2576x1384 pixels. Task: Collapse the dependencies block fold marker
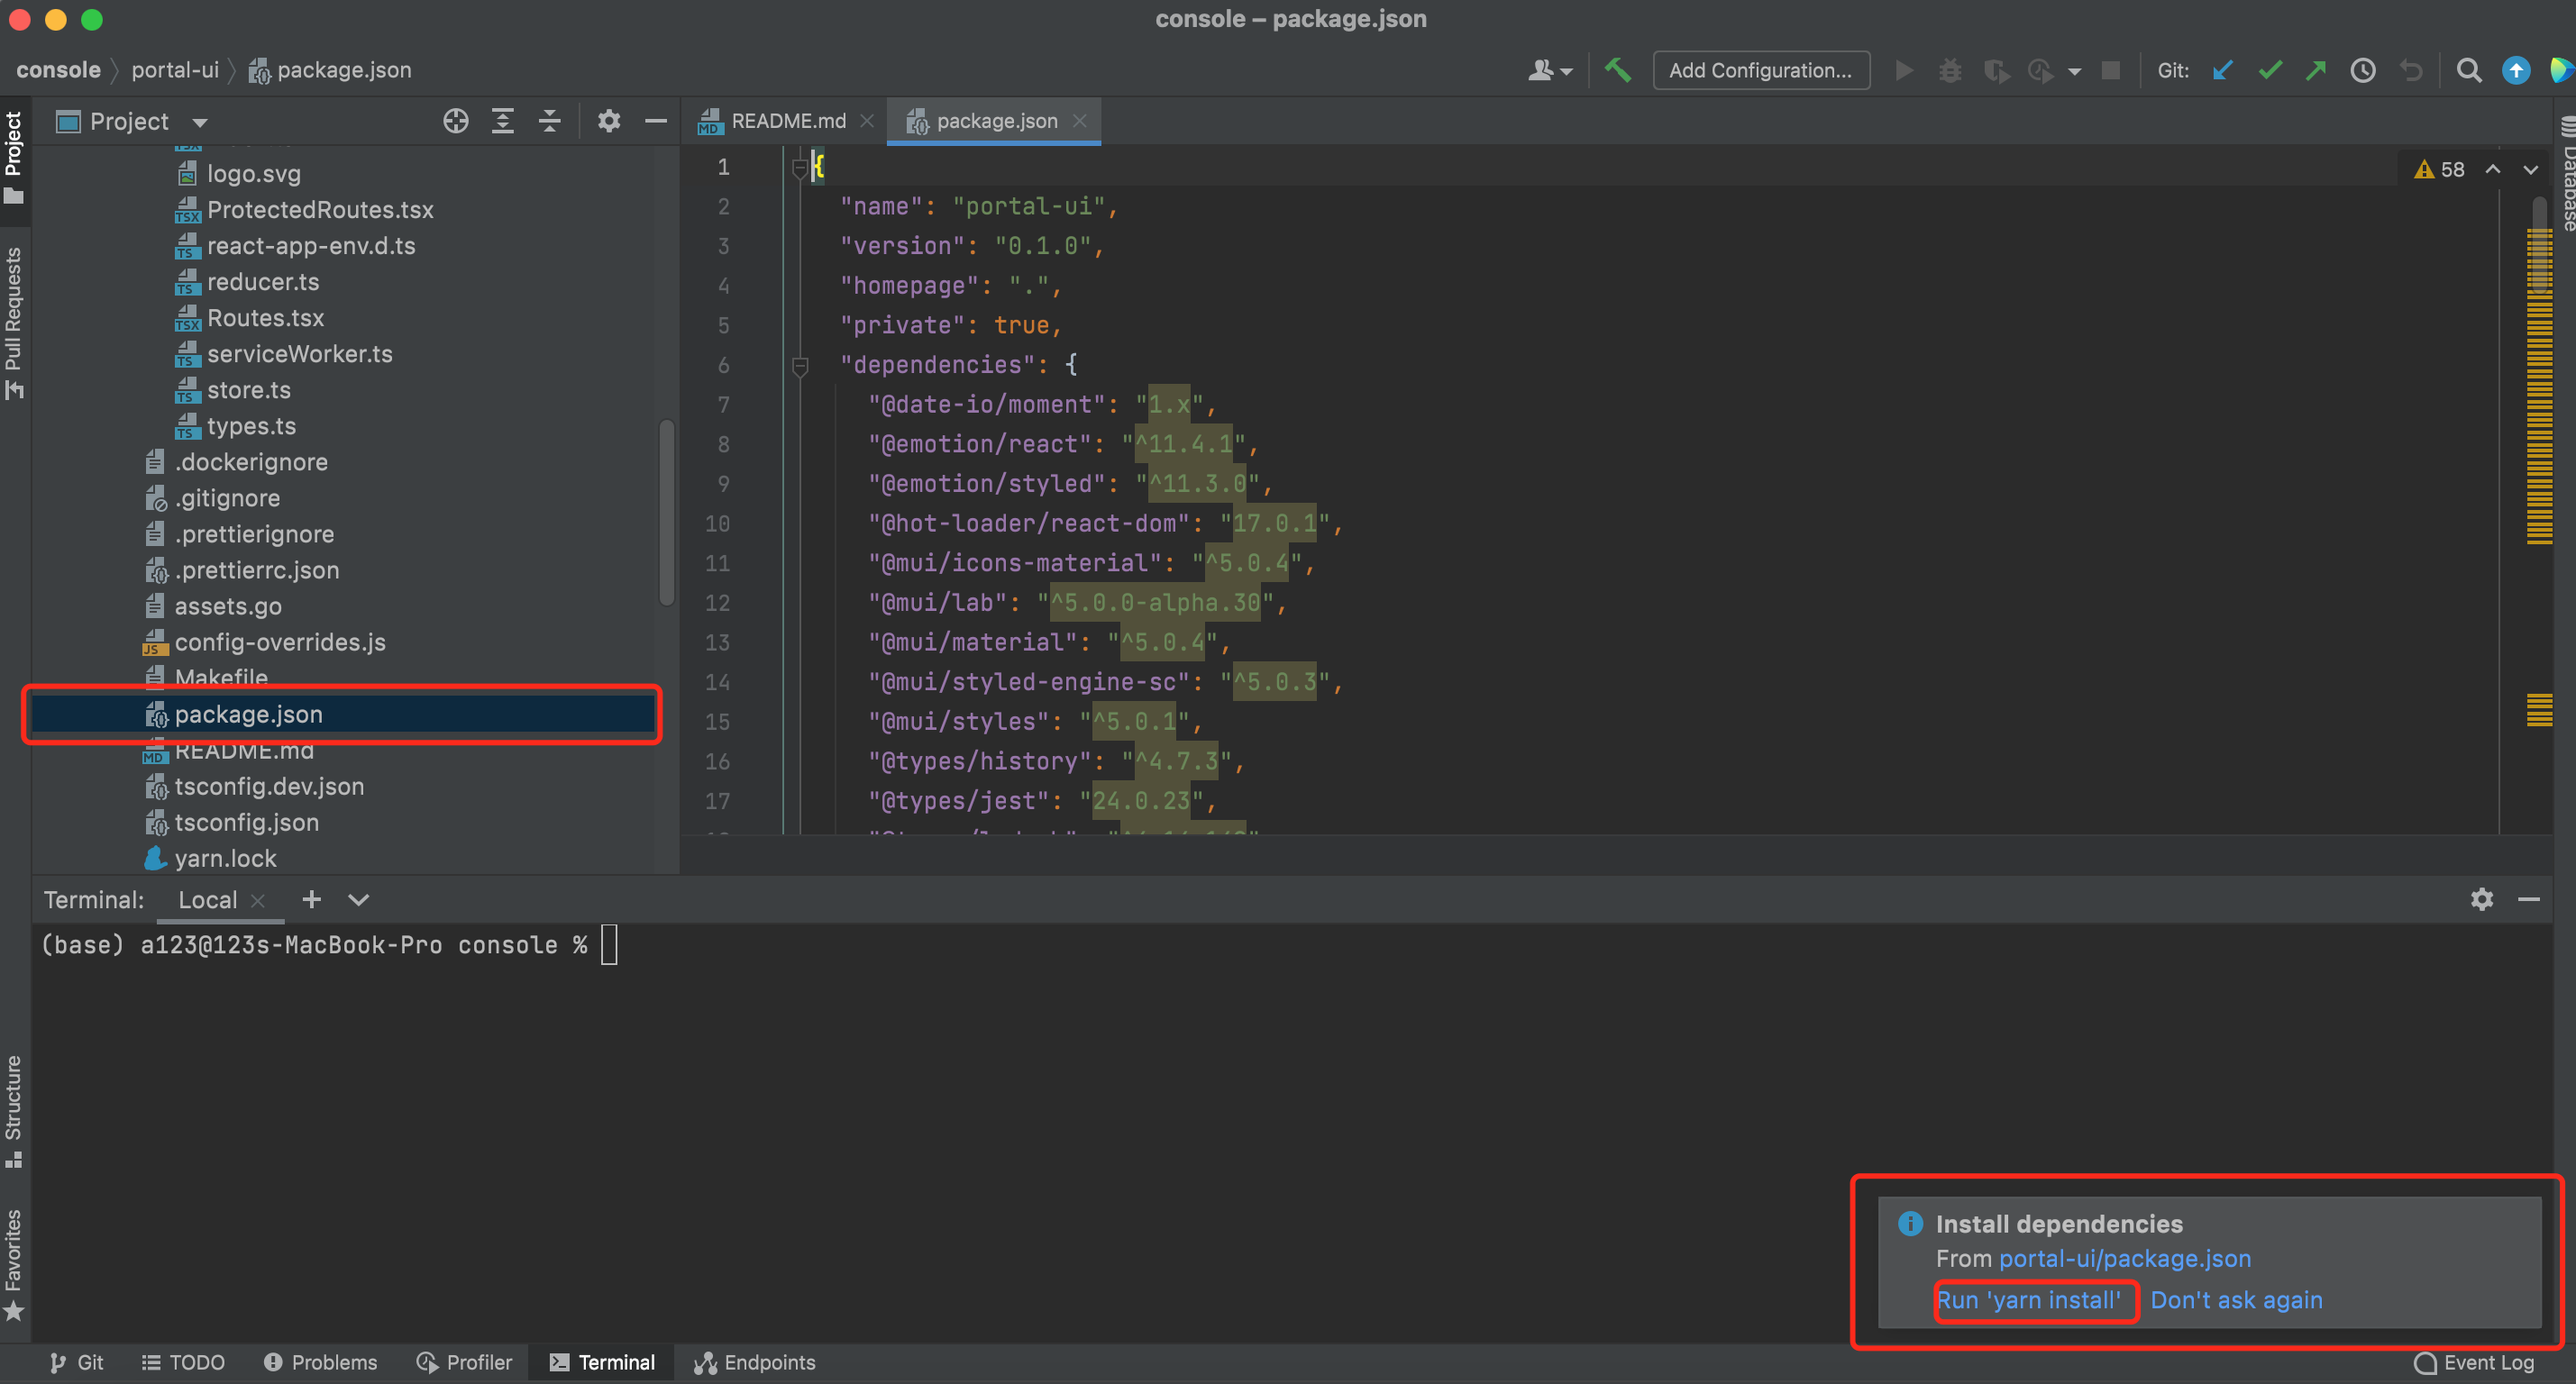800,366
